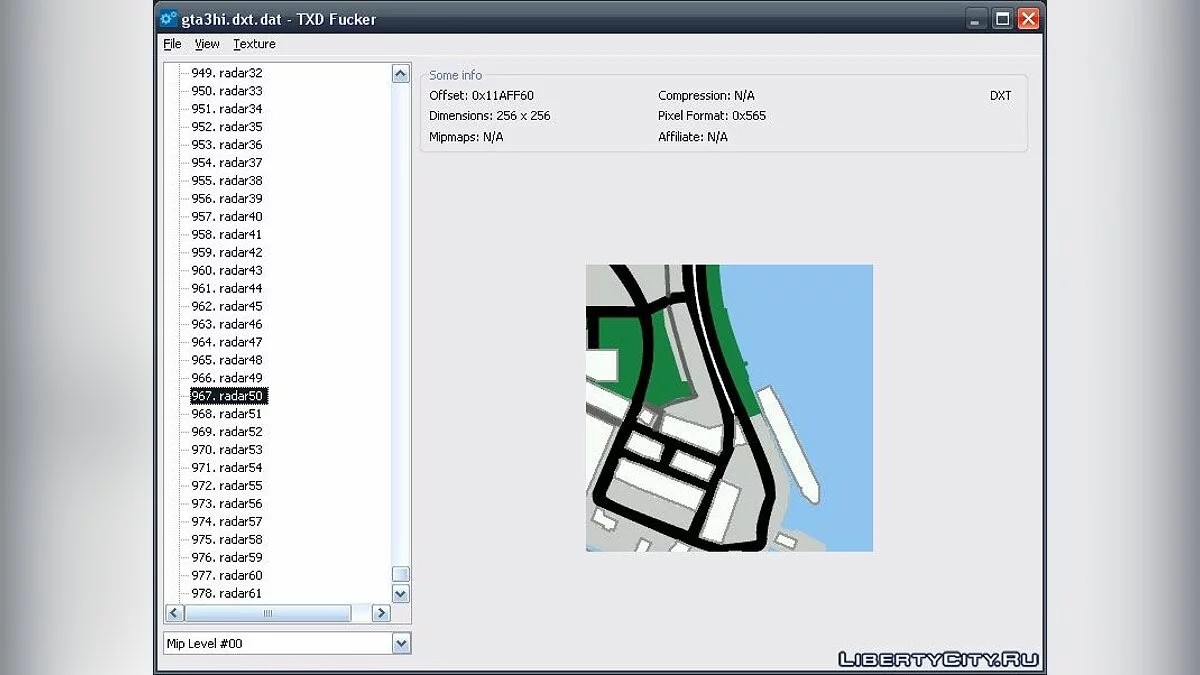Click the radar map texture preview
The width and height of the screenshot is (1200, 675).
coord(729,408)
